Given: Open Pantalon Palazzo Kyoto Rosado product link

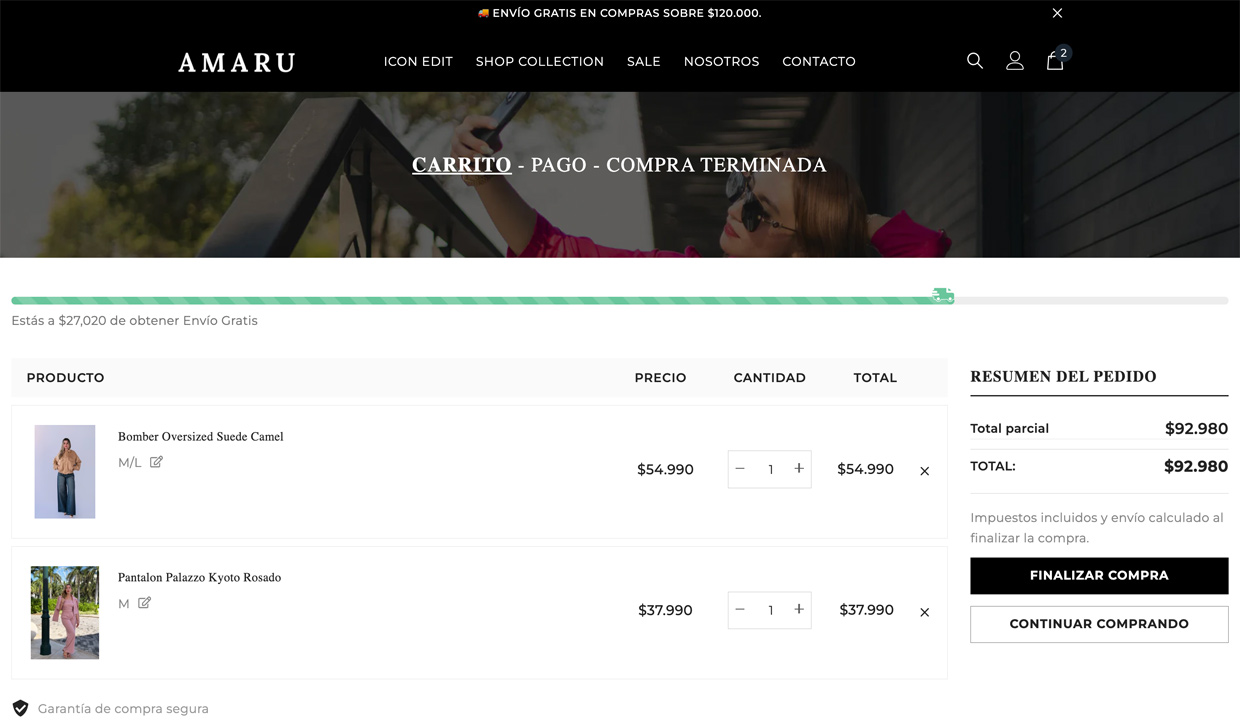Looking at the screenshot, I should tap(199, 578).
